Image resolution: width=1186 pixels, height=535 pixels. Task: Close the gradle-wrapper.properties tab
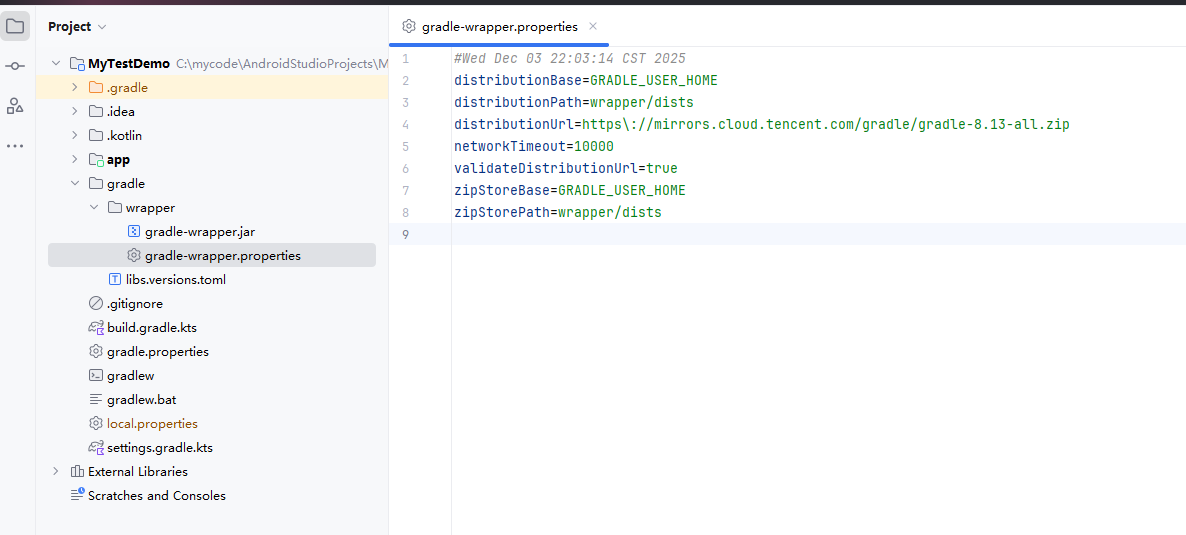tap(593, 26)
